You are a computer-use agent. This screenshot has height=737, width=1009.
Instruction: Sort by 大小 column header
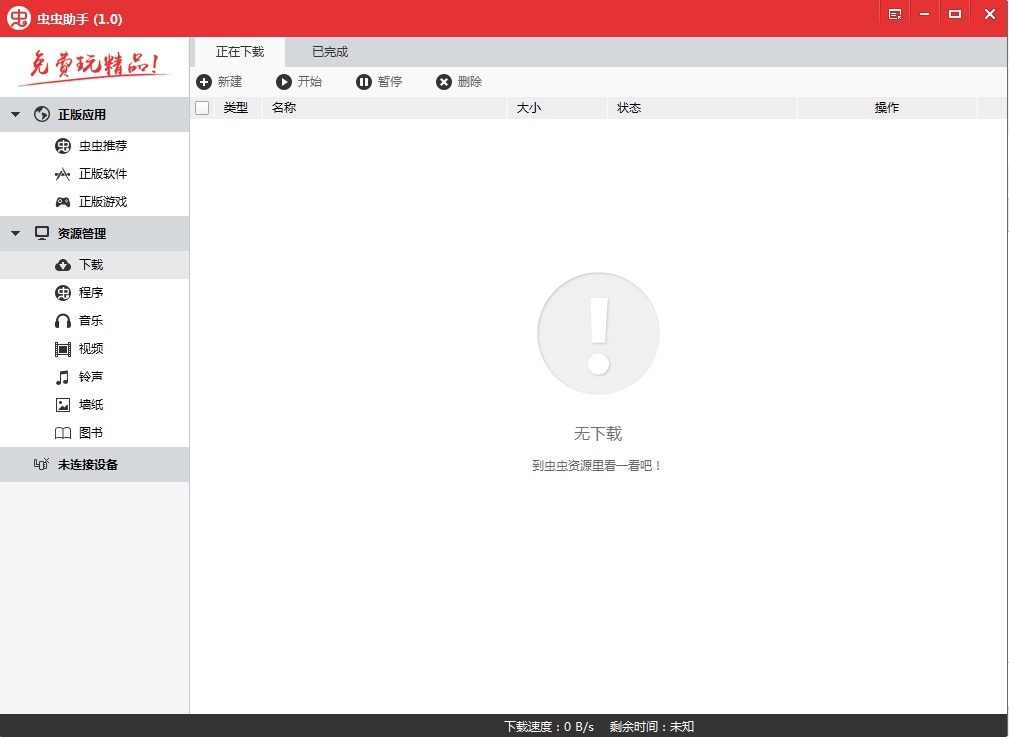pyautogui.click(x=529, y=108)
